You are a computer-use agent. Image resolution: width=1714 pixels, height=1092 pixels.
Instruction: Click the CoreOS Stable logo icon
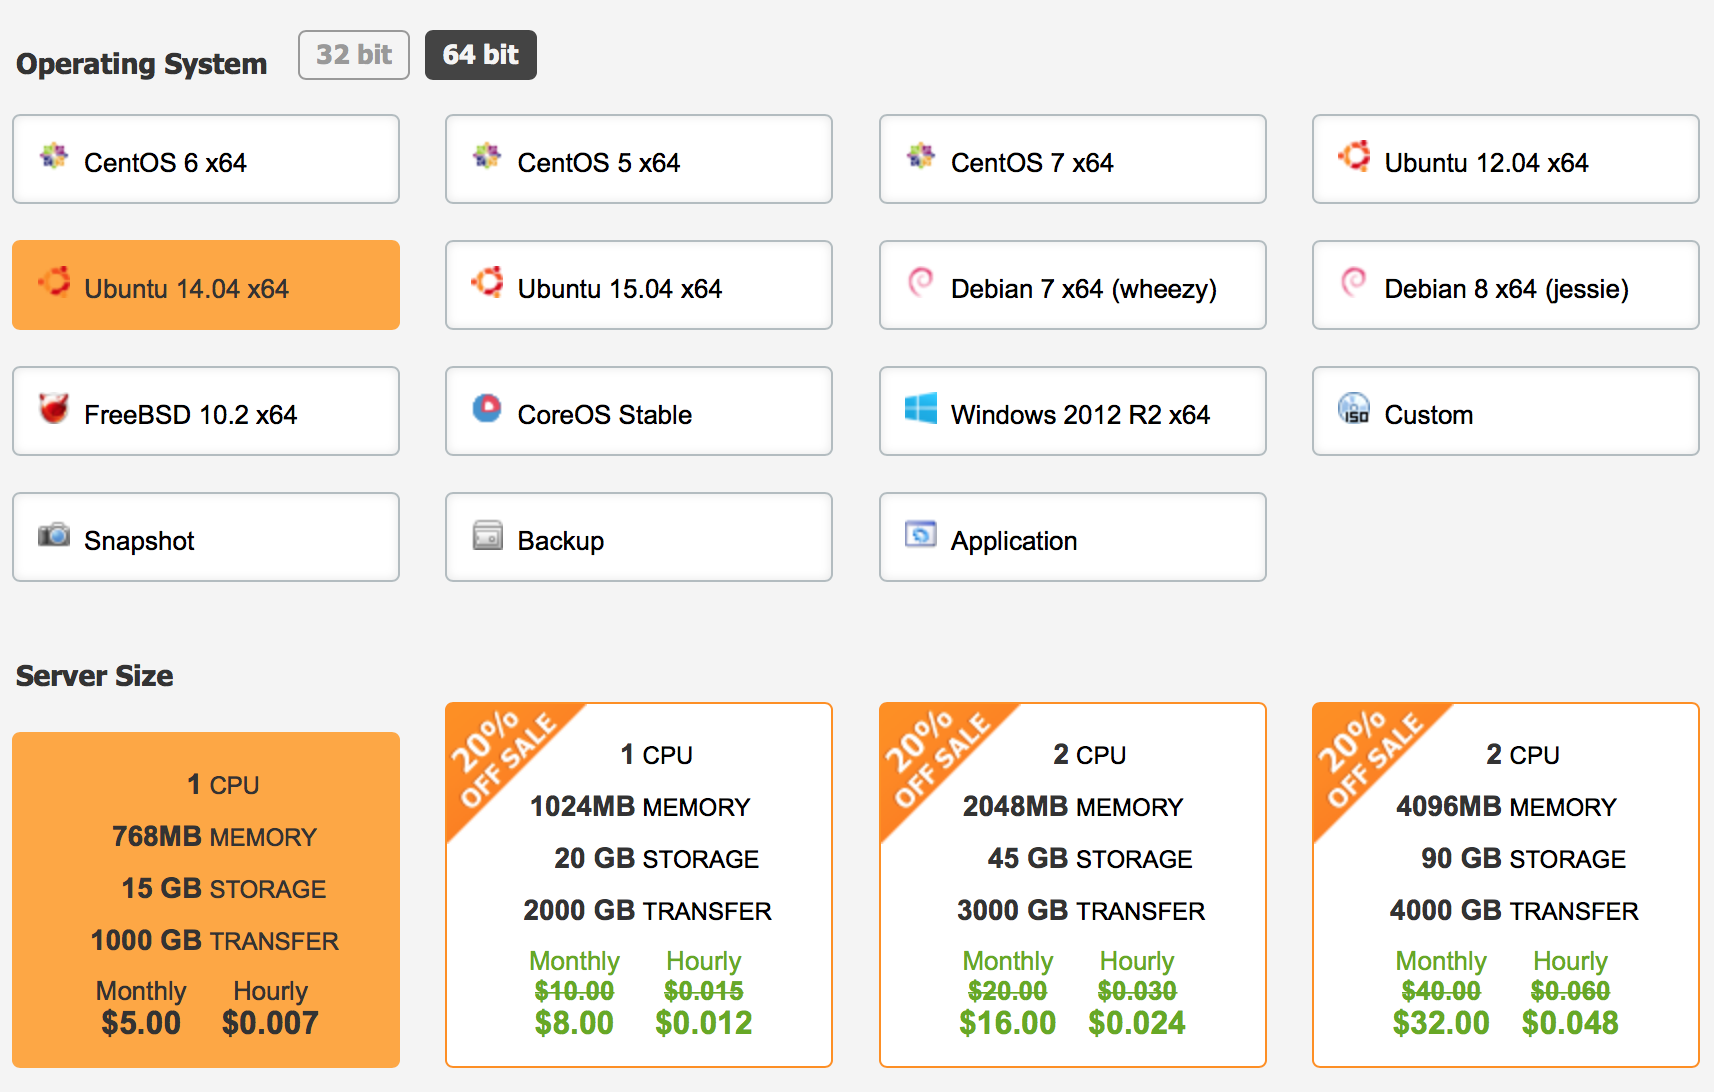coord(487,408)
